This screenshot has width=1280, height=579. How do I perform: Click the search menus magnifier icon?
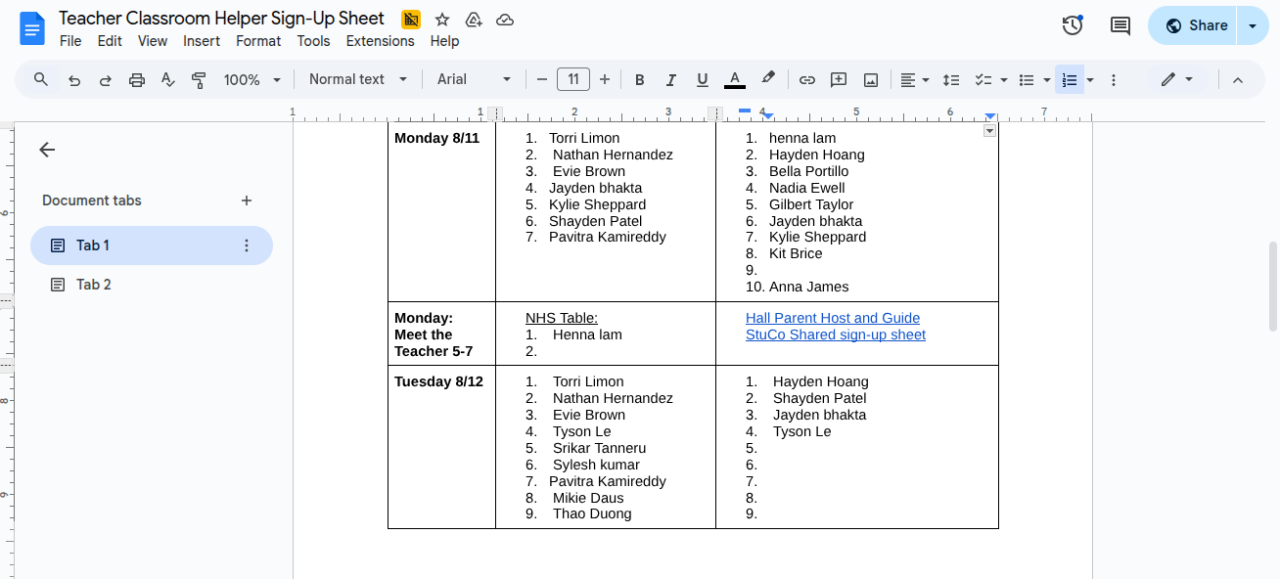pyautogui.click(x=41, y=79)
